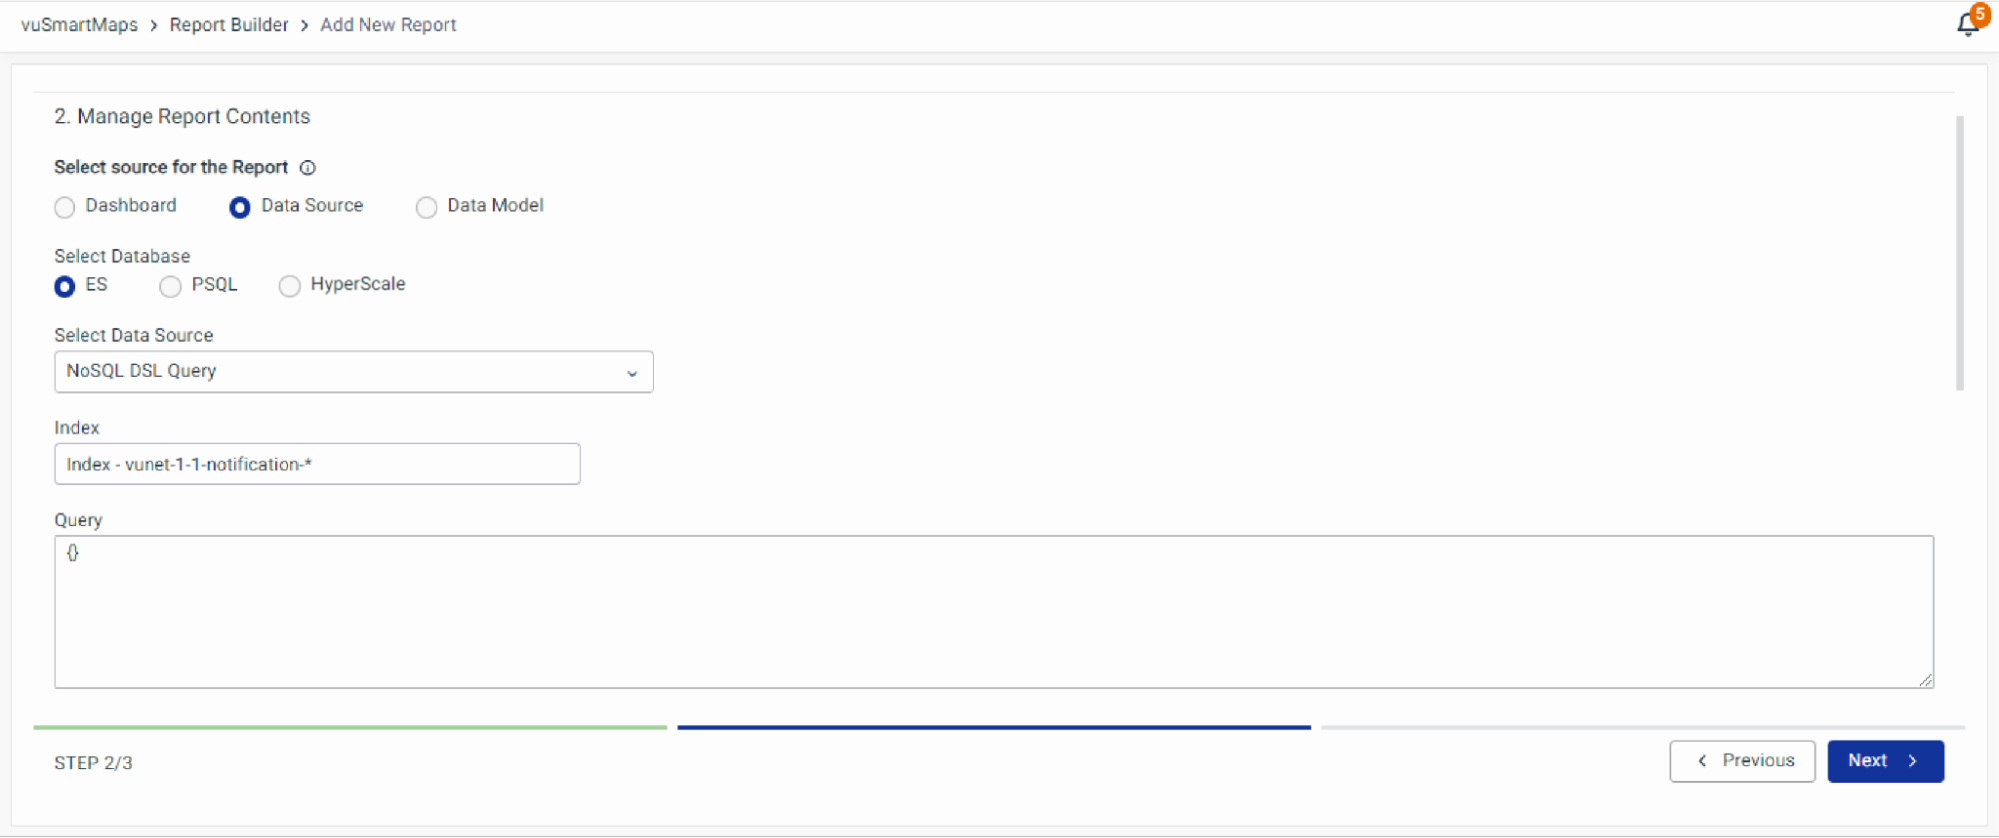Open the notifications bell icon

[1968, 24]
